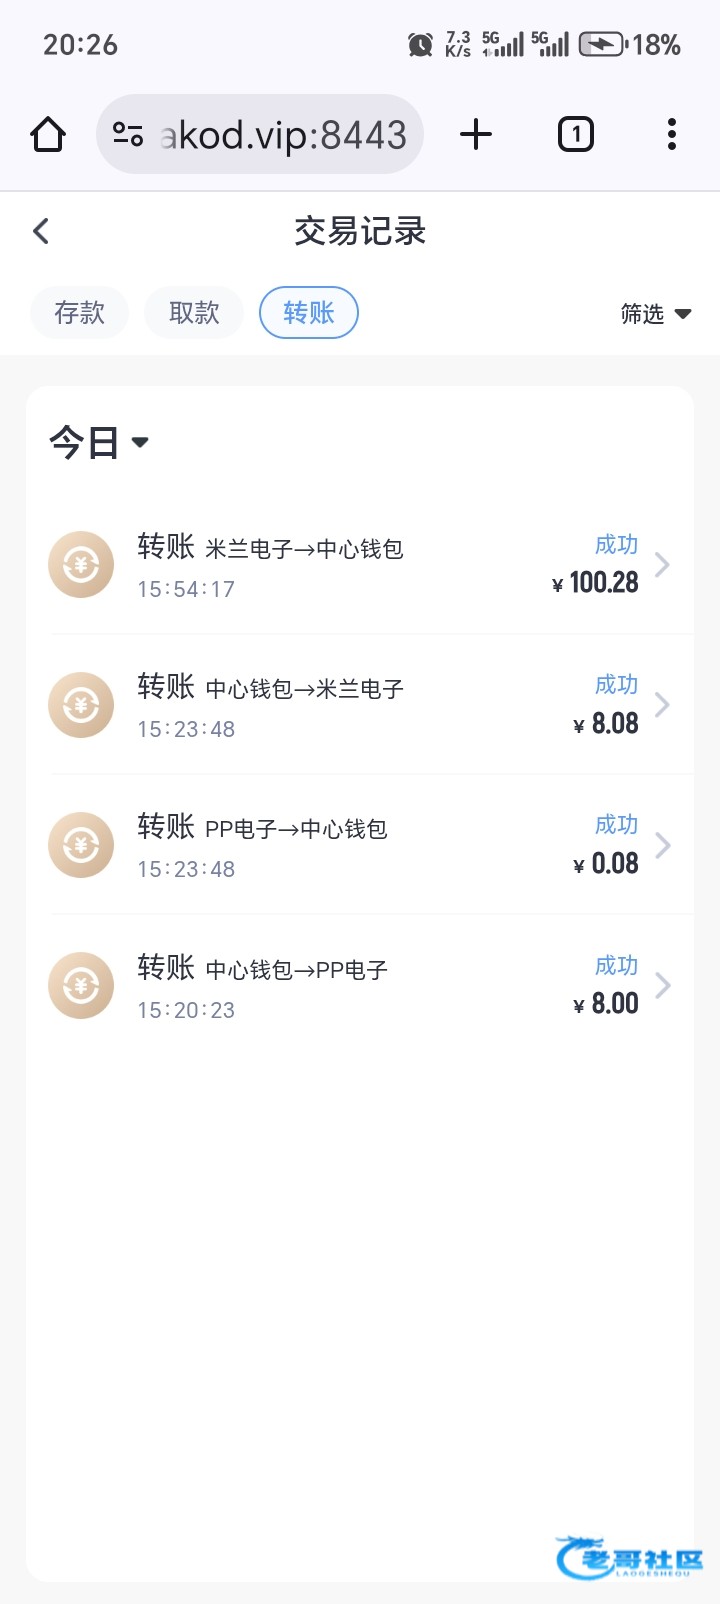Viewport: 720px width, 1604px height.
Task: Open details chevron for ¥0.08 transfer
Action: click(x=662, y=845)
